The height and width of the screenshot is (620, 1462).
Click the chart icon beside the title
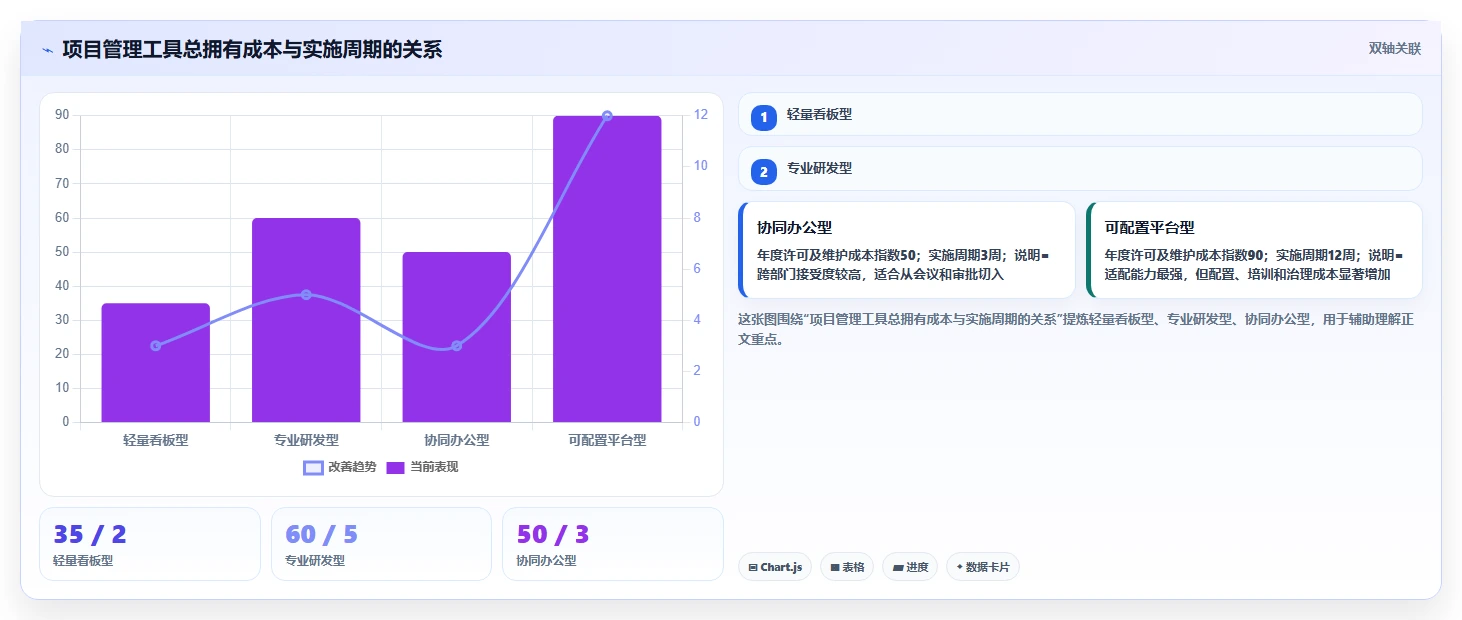pos(48,50)
